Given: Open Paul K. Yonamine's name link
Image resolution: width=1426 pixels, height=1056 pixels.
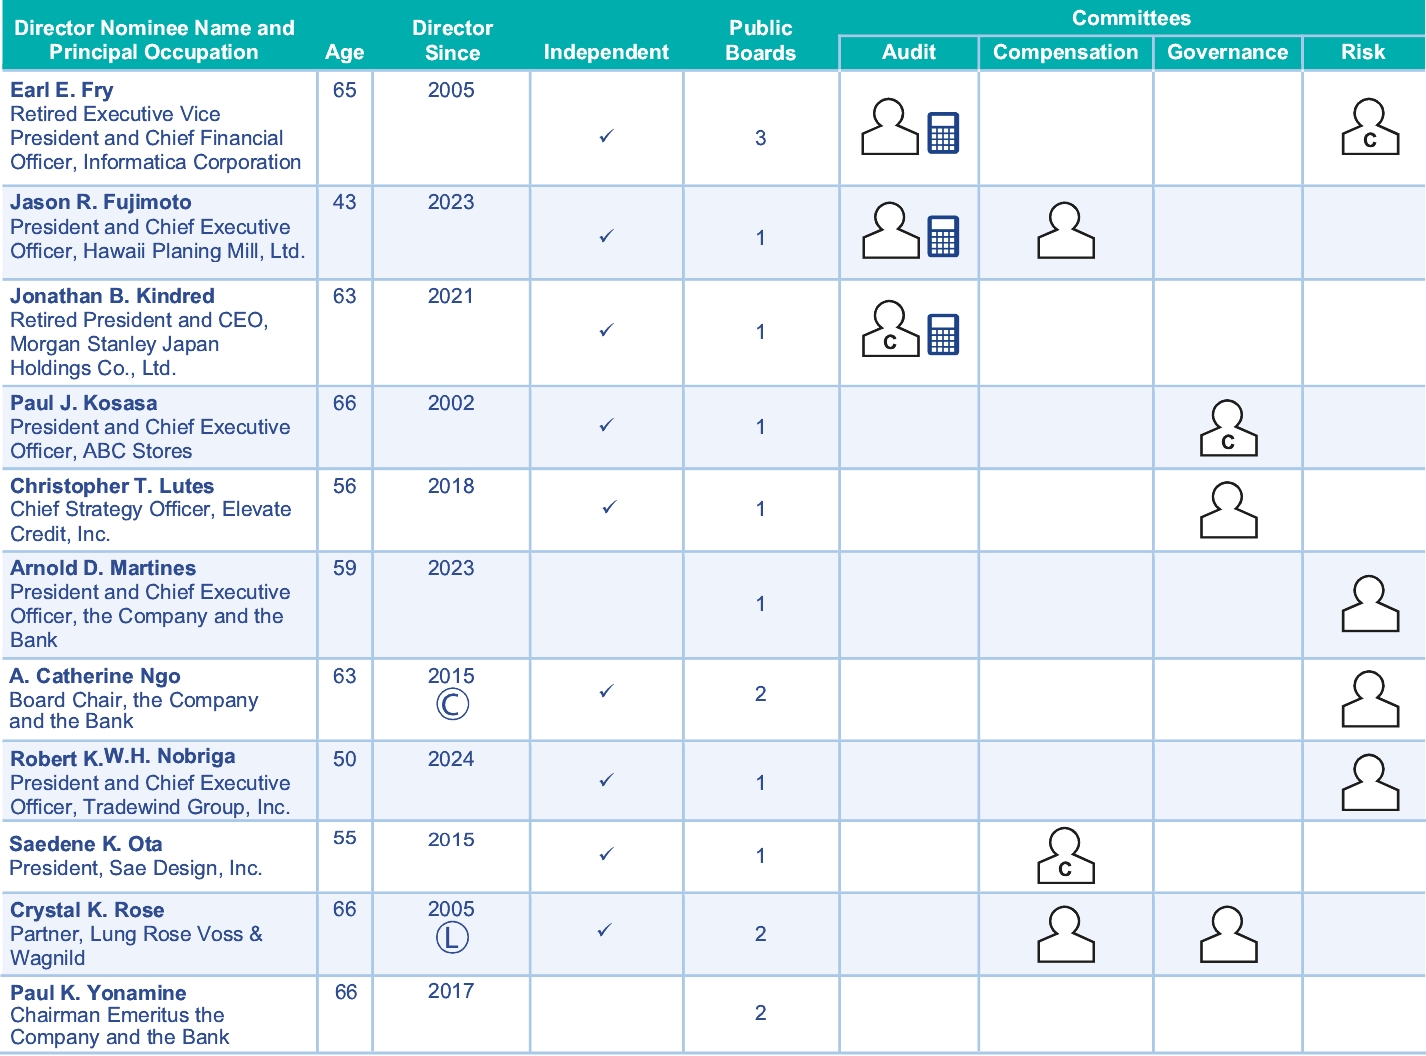Looking at the screenshot, I should pyautogui.click(x=98, y=993).
